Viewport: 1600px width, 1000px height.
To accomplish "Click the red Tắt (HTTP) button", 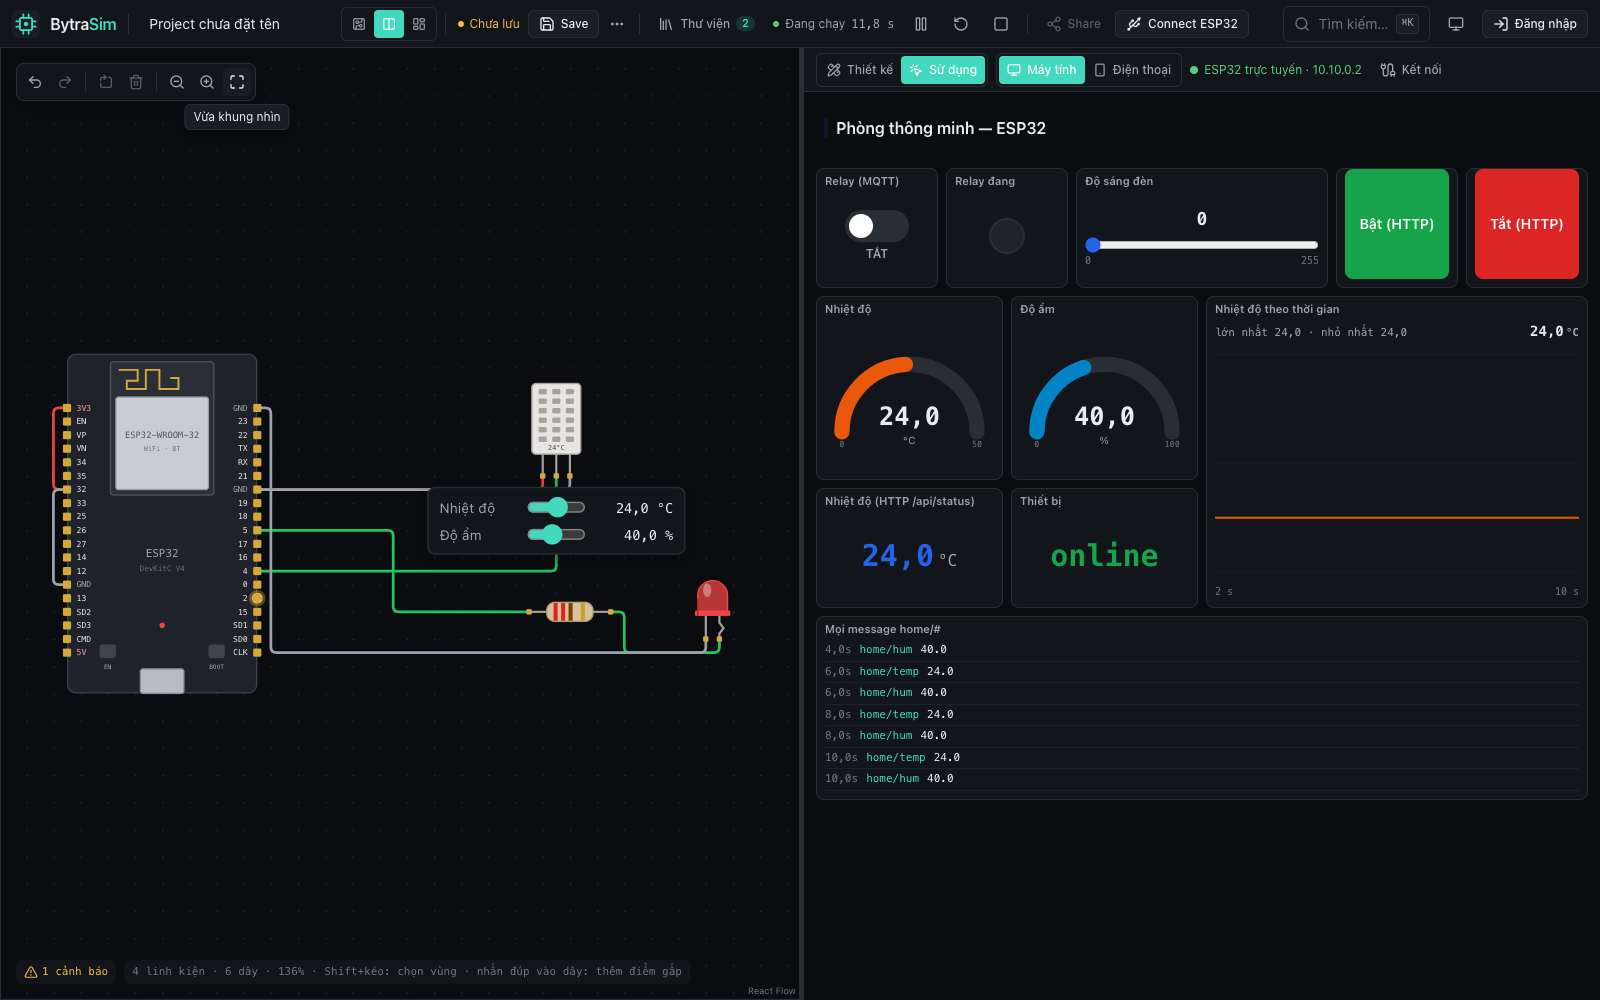I will [x=1527, y=224].
